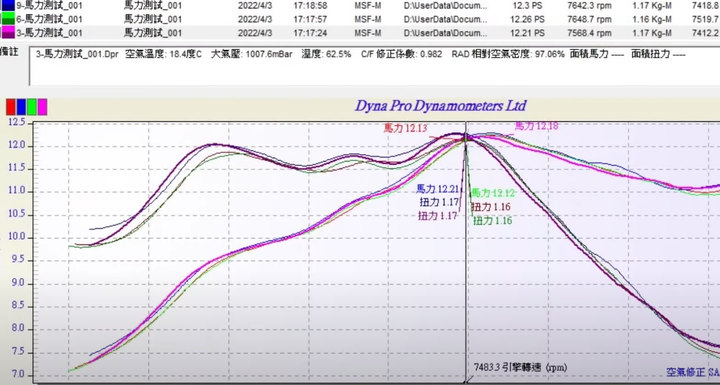Click the MSF-M cell in the 17:17:57 row
Viewport: 720px width, 385px height.
click(x=368, y=19)
